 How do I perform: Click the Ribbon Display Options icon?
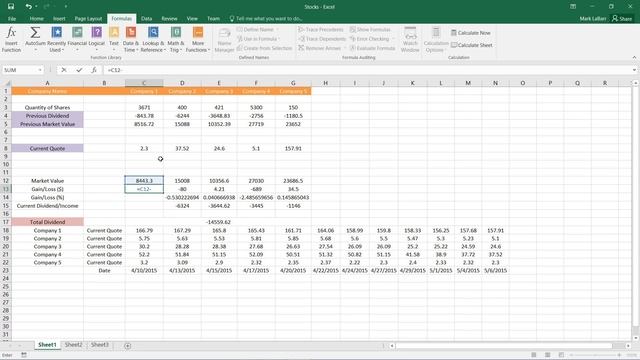pos(573,7)
